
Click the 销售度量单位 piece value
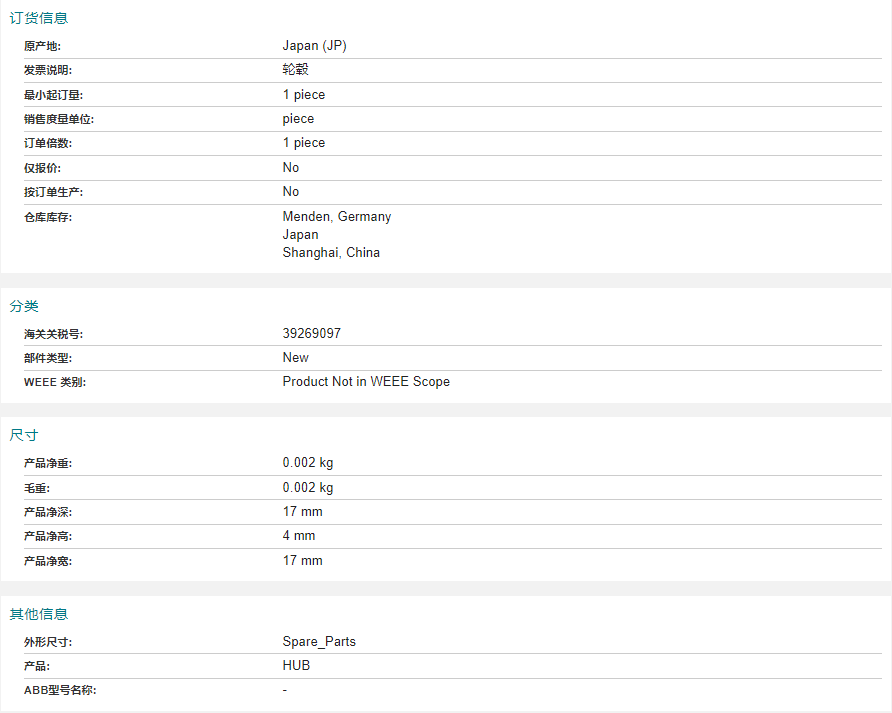[x=298, y=118]
